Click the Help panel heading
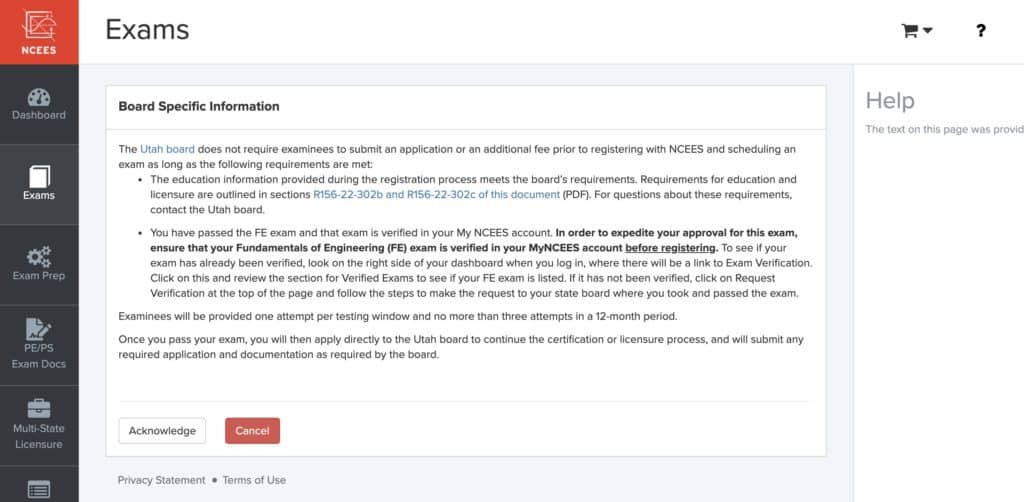Image resolution: width=1024 pixels, height=502 pixels. (890, 100)
